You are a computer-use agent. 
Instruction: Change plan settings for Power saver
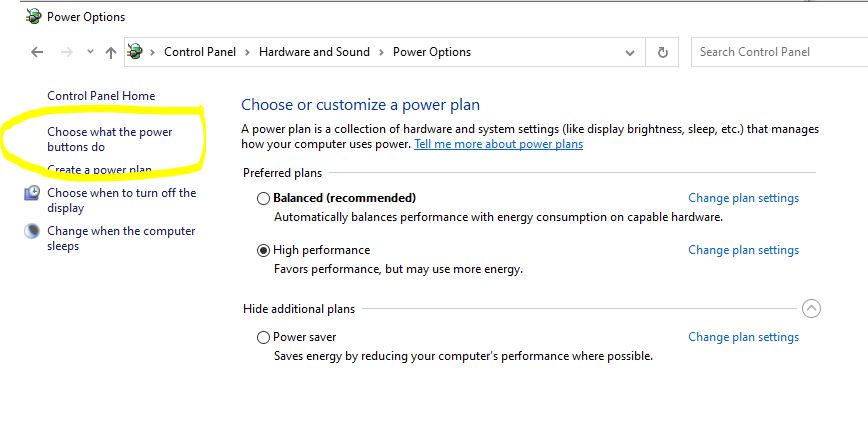pyautogui.click(x=743, y=337)
